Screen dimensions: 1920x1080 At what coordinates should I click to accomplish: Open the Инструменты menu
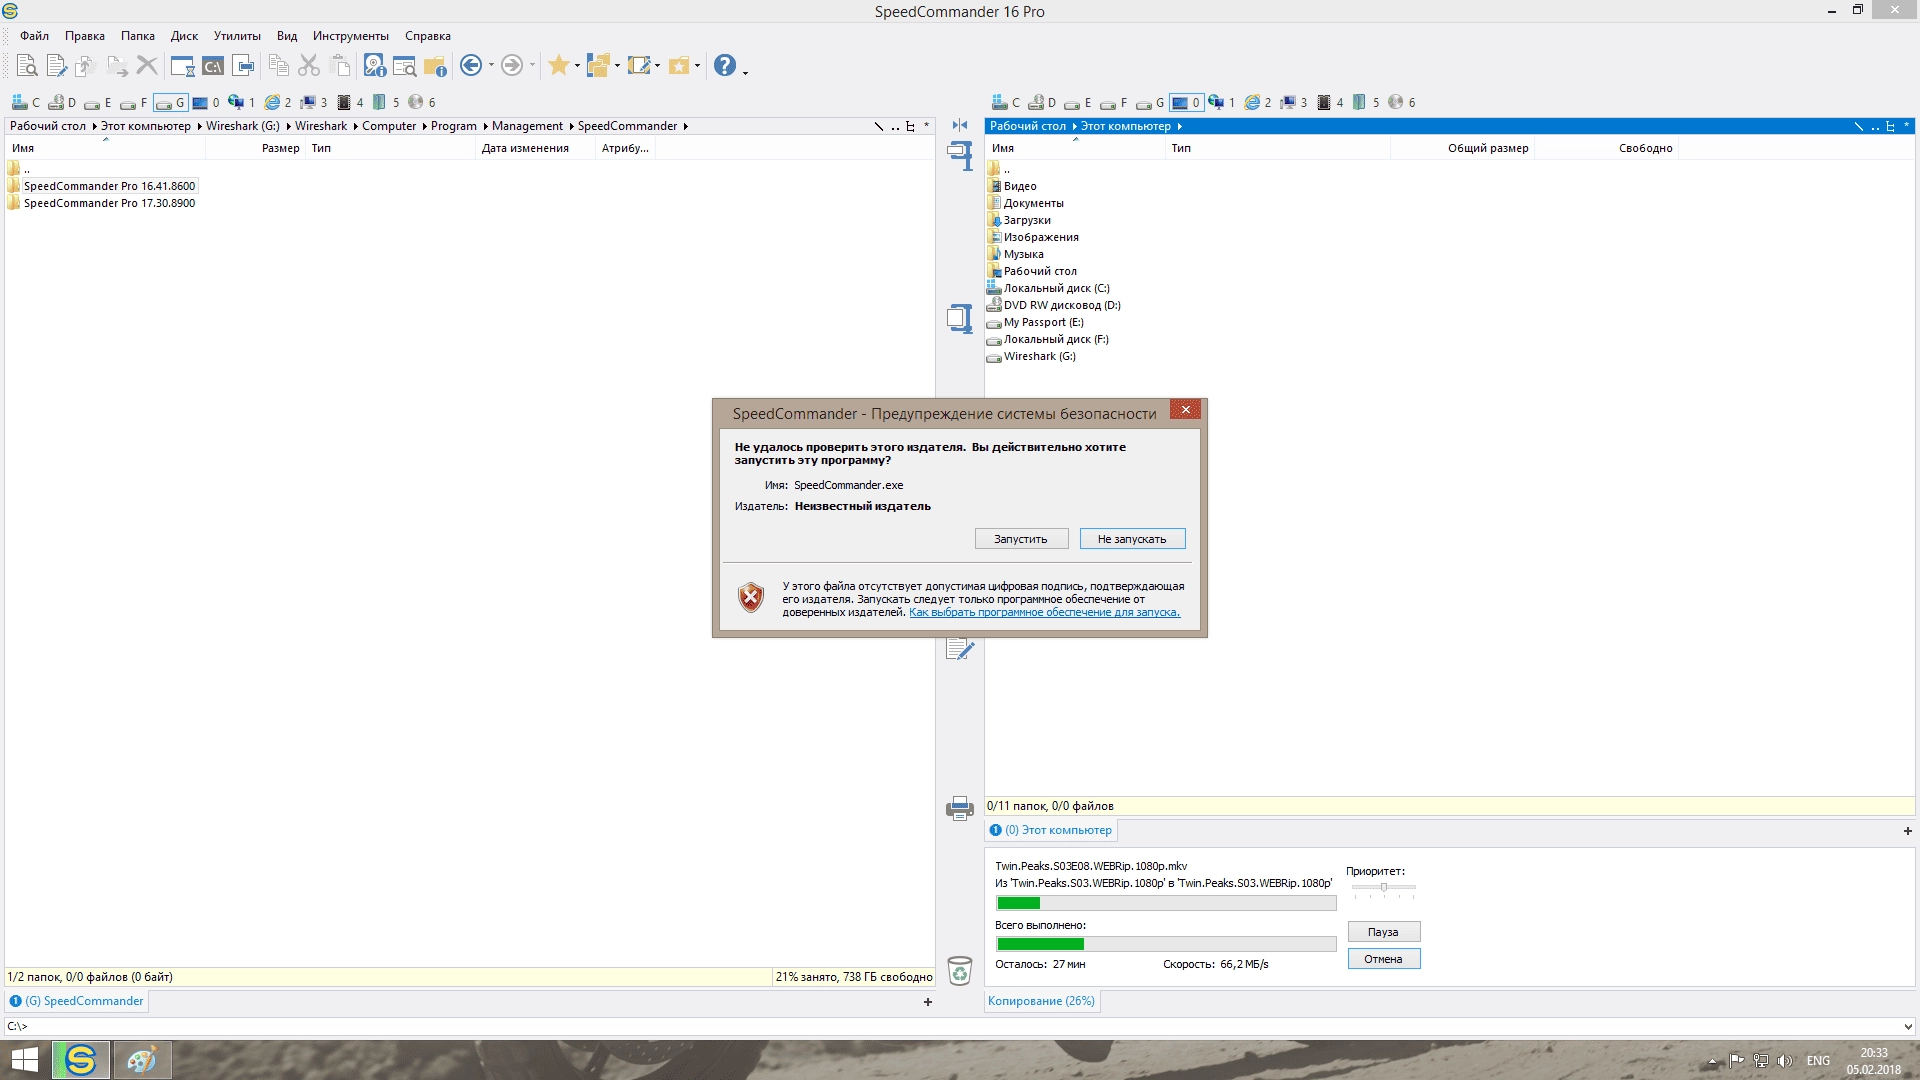351,36
